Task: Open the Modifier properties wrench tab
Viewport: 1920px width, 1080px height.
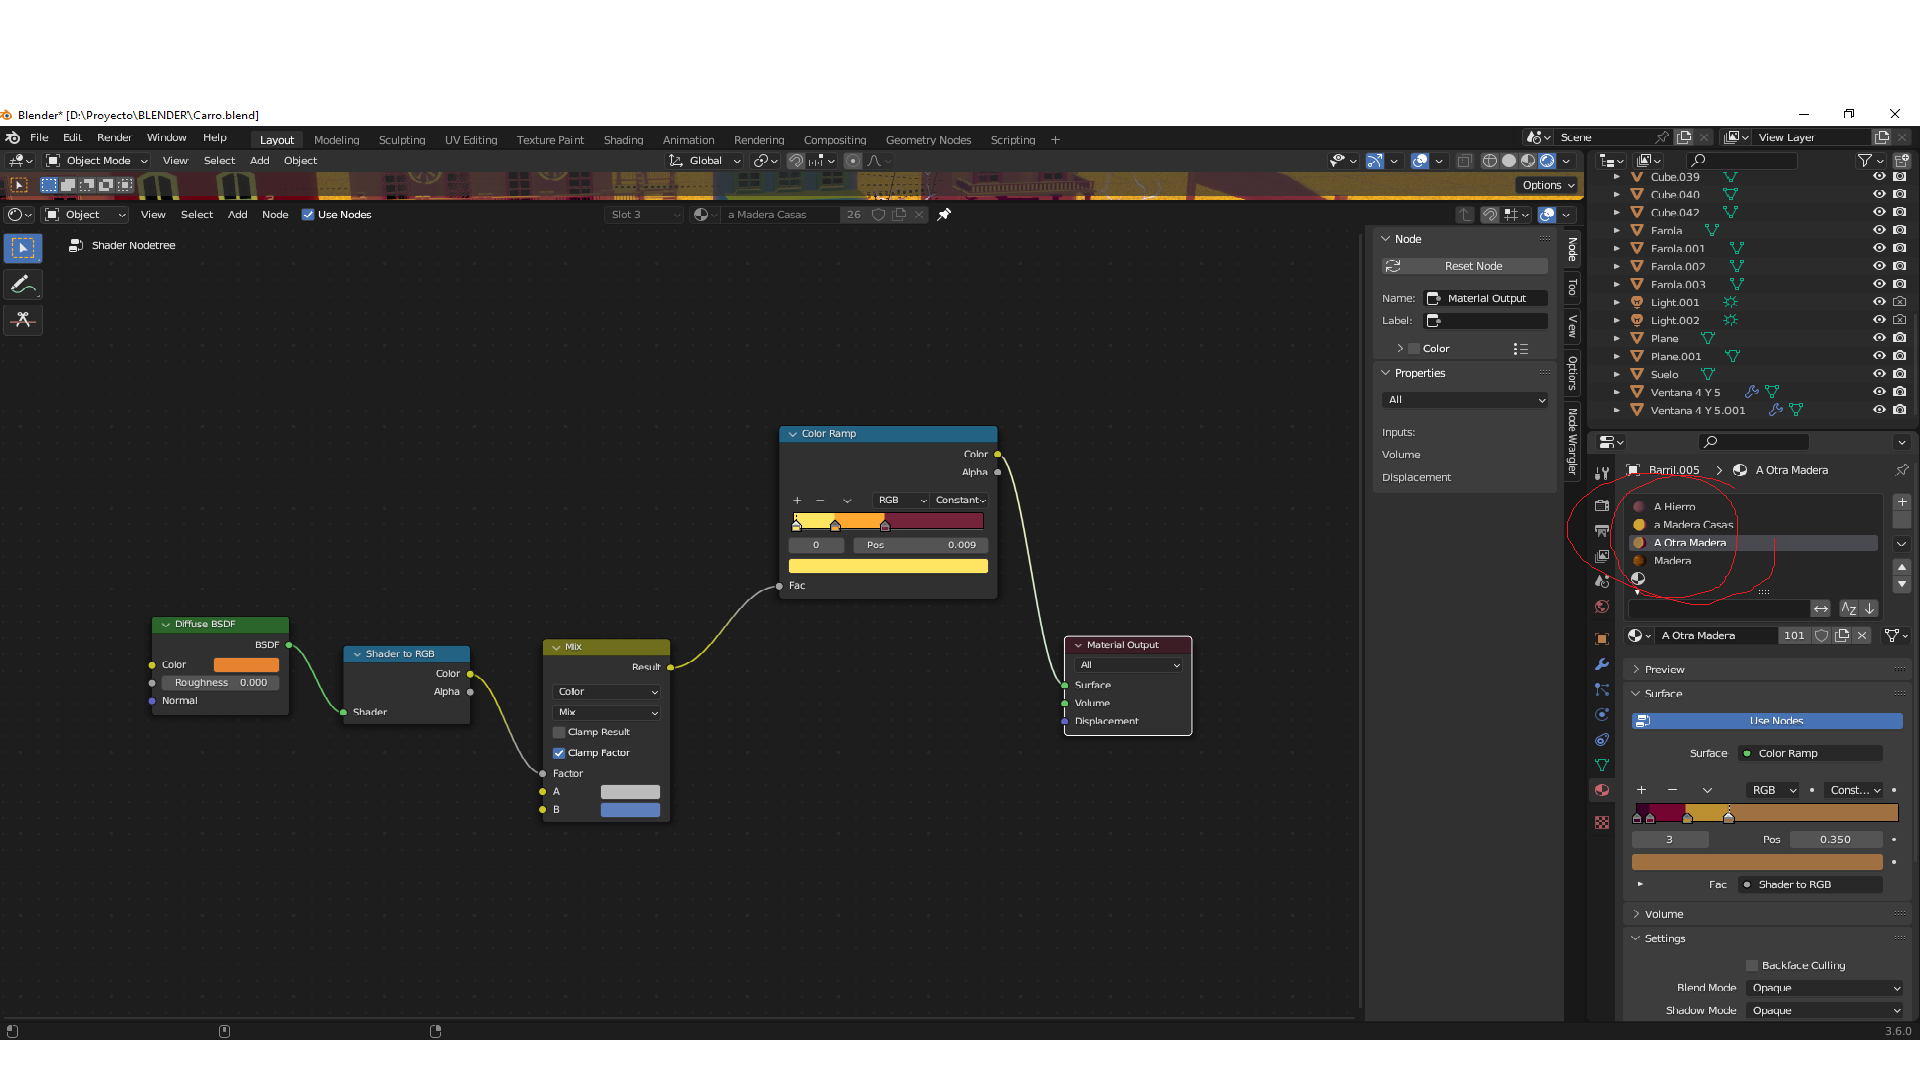Action: point(1602,664)
